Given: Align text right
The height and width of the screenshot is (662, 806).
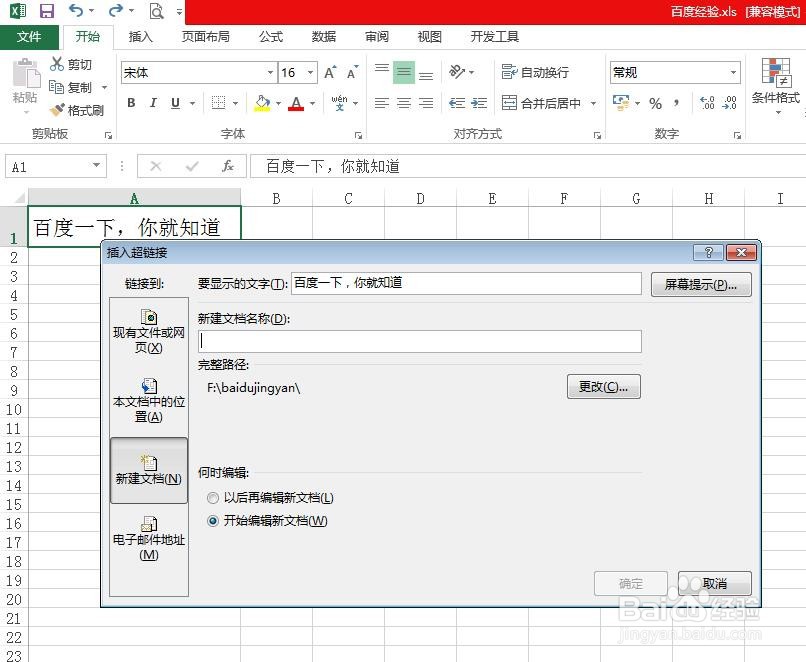Looking at the screenshot, I should tap(426, 103).
